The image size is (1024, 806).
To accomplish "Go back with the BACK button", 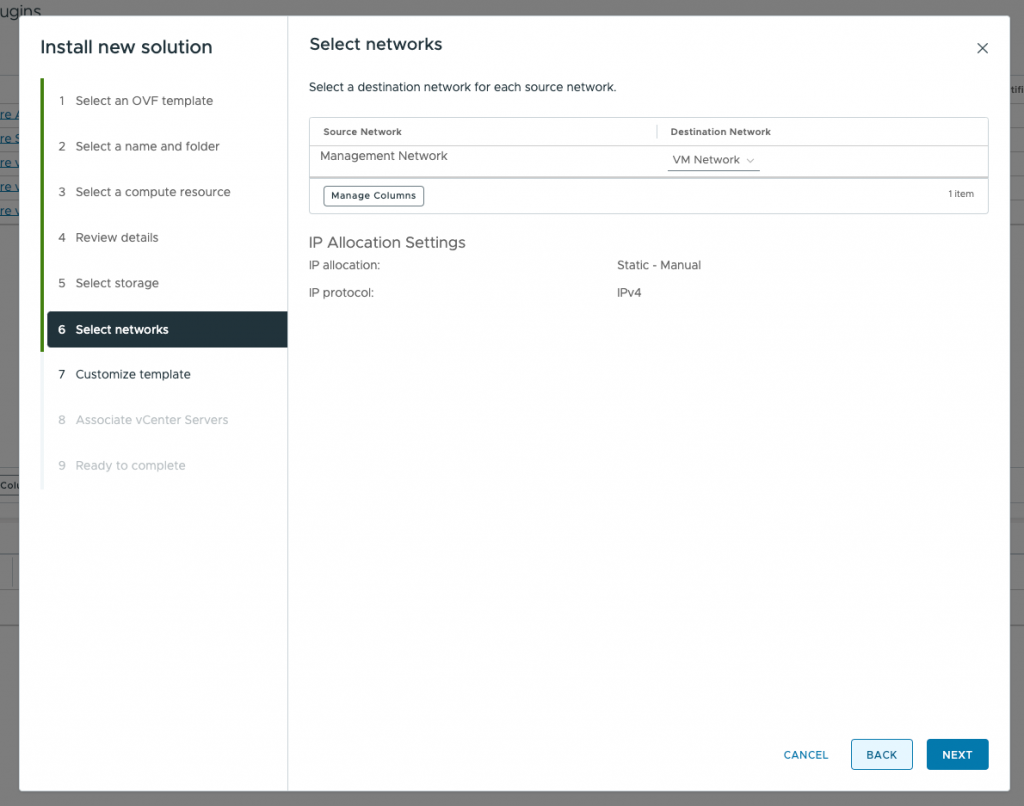I will 881,754.
